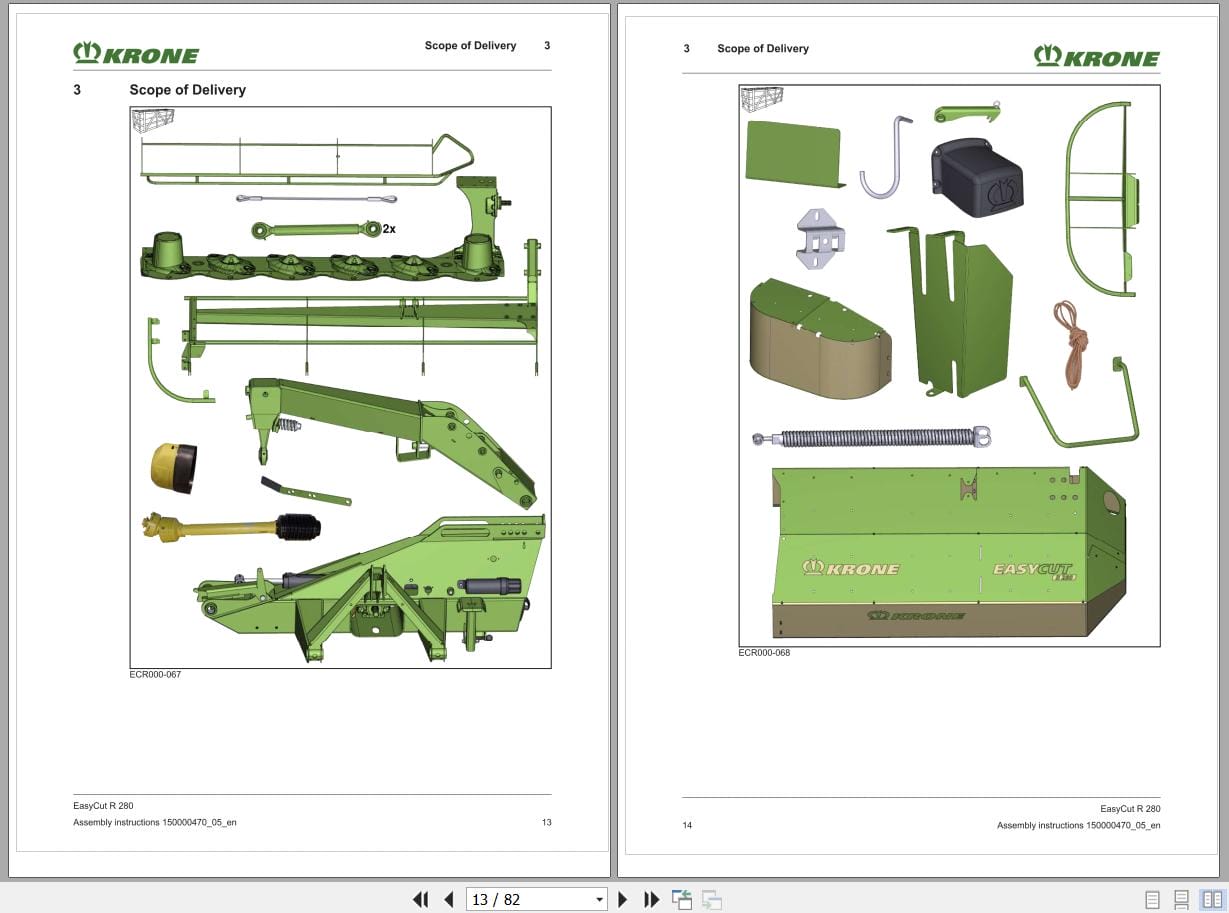Navigate back in view history
This screenshot has height=913, width=1229.
click(x=681, y=899)
